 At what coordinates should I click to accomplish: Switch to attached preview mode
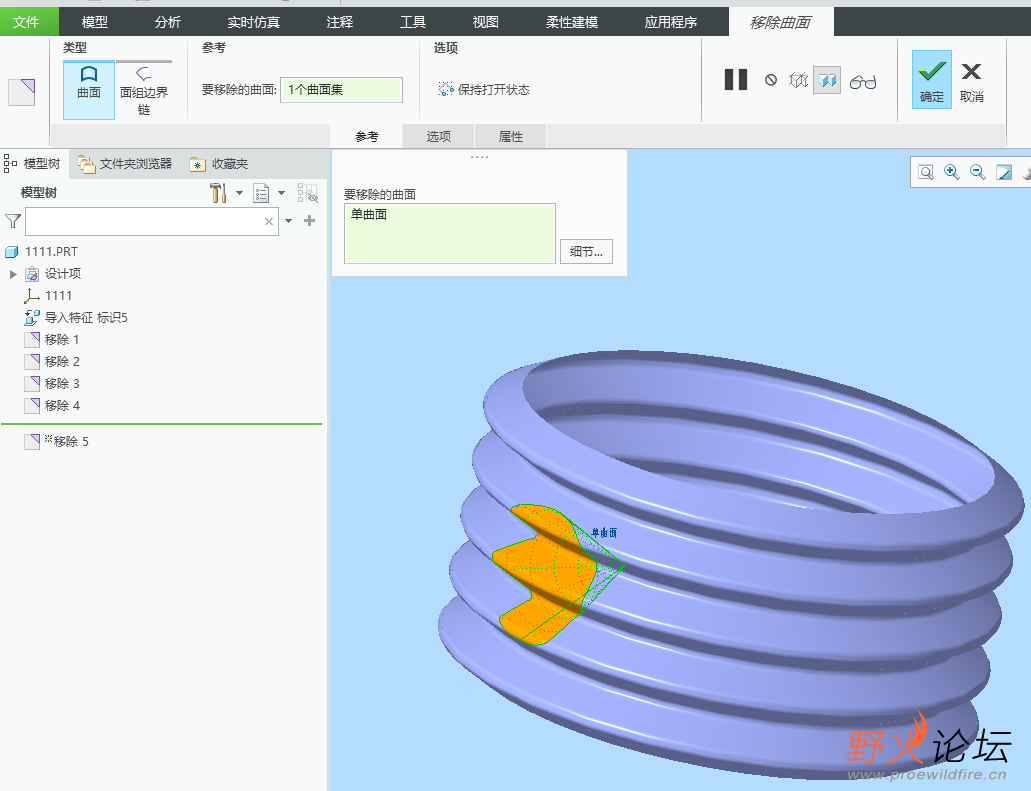[827, 80]
